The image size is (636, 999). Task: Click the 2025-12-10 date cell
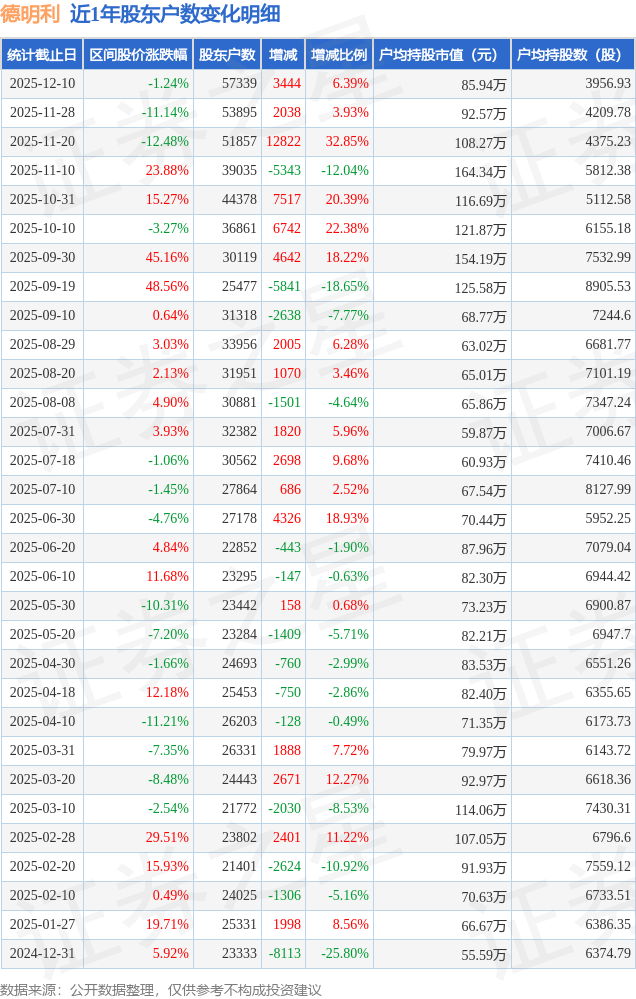tap(42, 84)
